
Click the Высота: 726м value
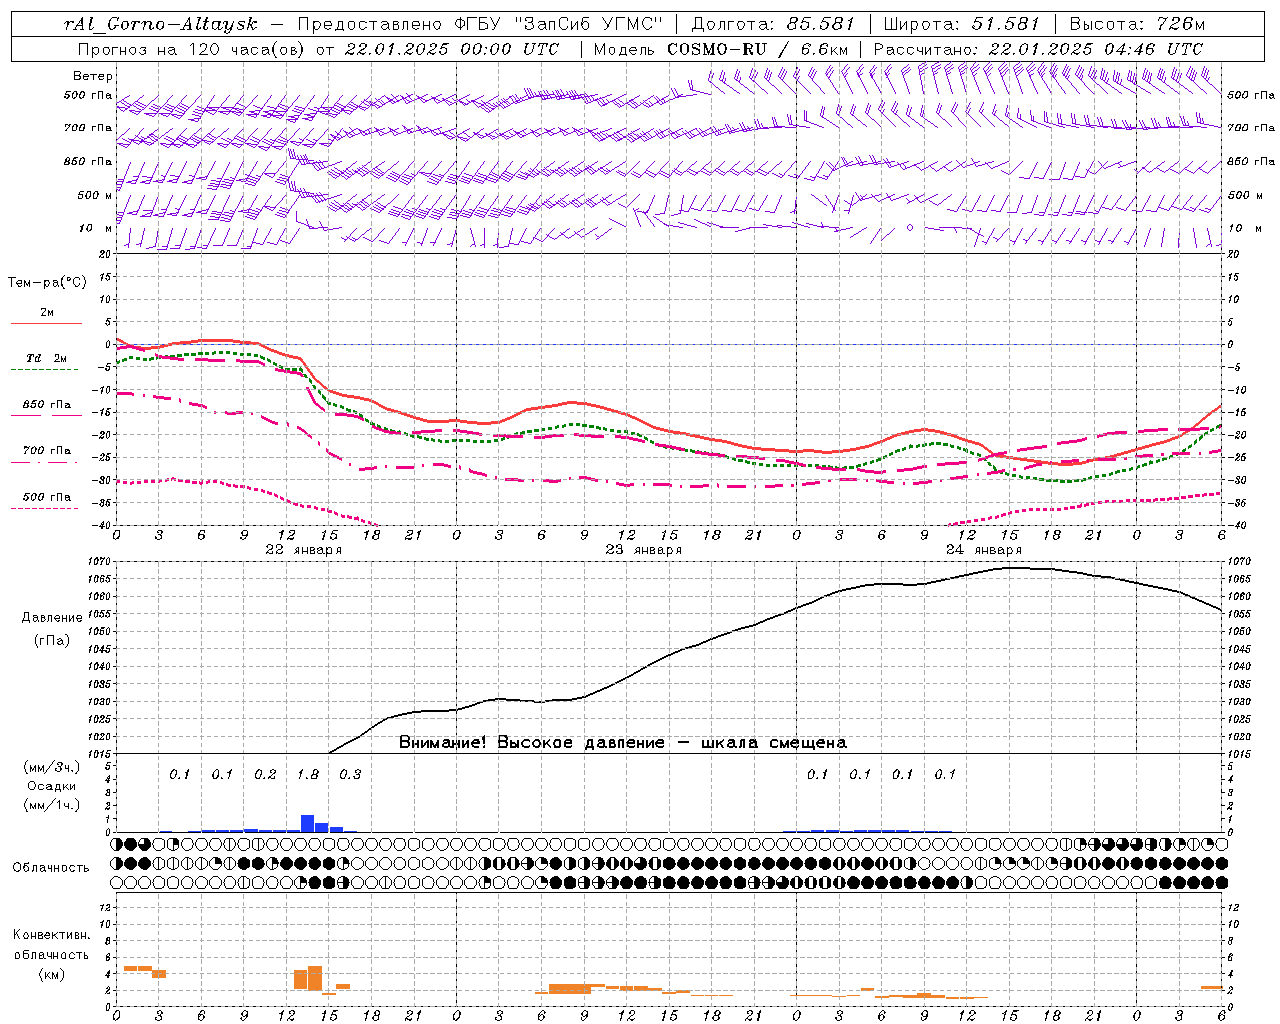1137,24
